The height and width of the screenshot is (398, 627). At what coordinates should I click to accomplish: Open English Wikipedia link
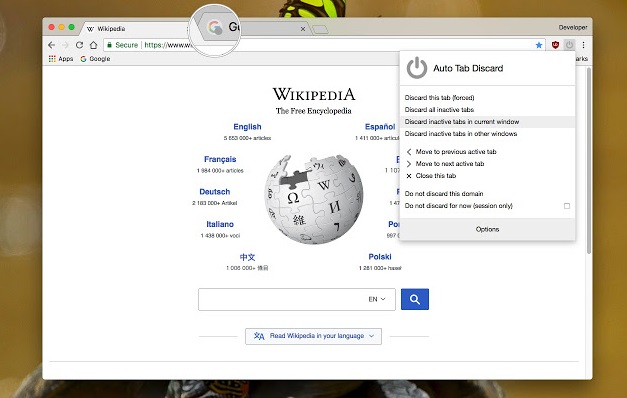(x=247, y=127)
